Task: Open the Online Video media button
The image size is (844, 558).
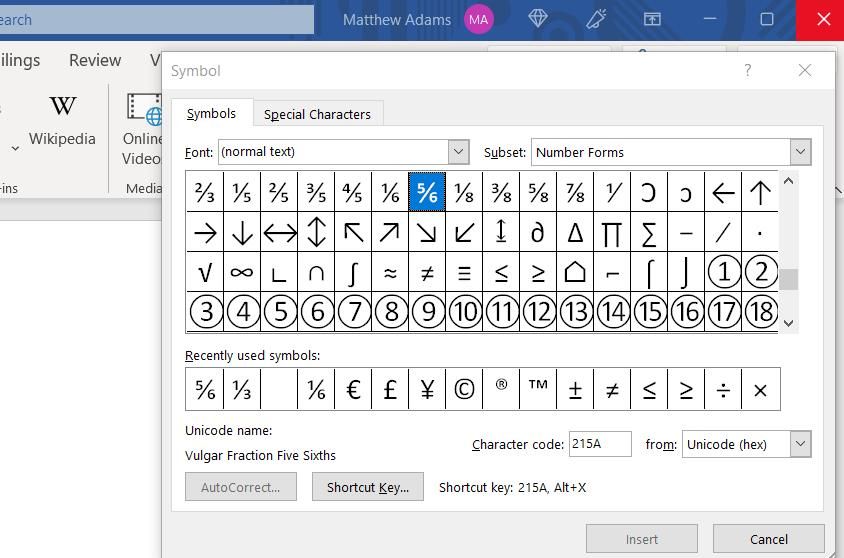Action: [x=142, y=129]
